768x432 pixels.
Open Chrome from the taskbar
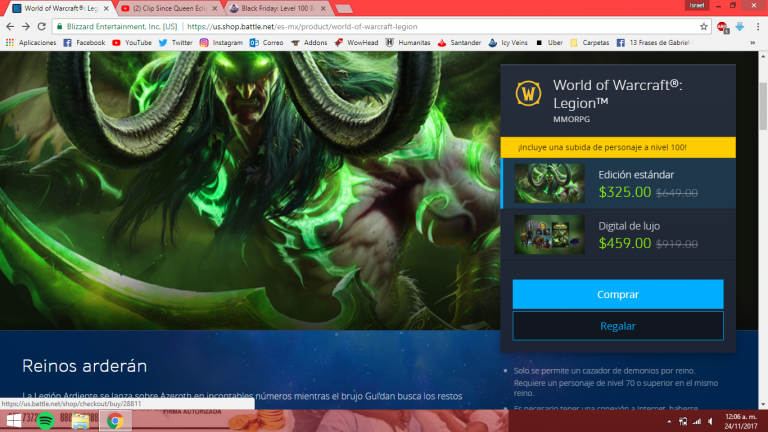pyautogui.click(x=115, y=421)
